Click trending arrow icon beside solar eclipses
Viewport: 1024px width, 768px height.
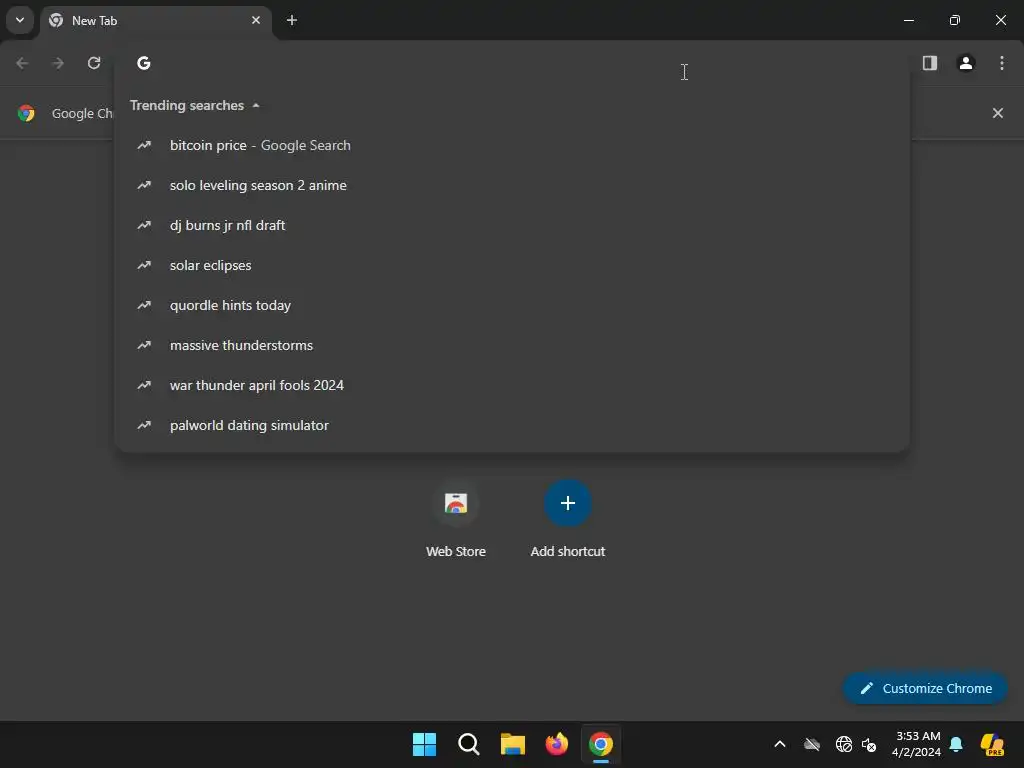click(x=144, y=265)
